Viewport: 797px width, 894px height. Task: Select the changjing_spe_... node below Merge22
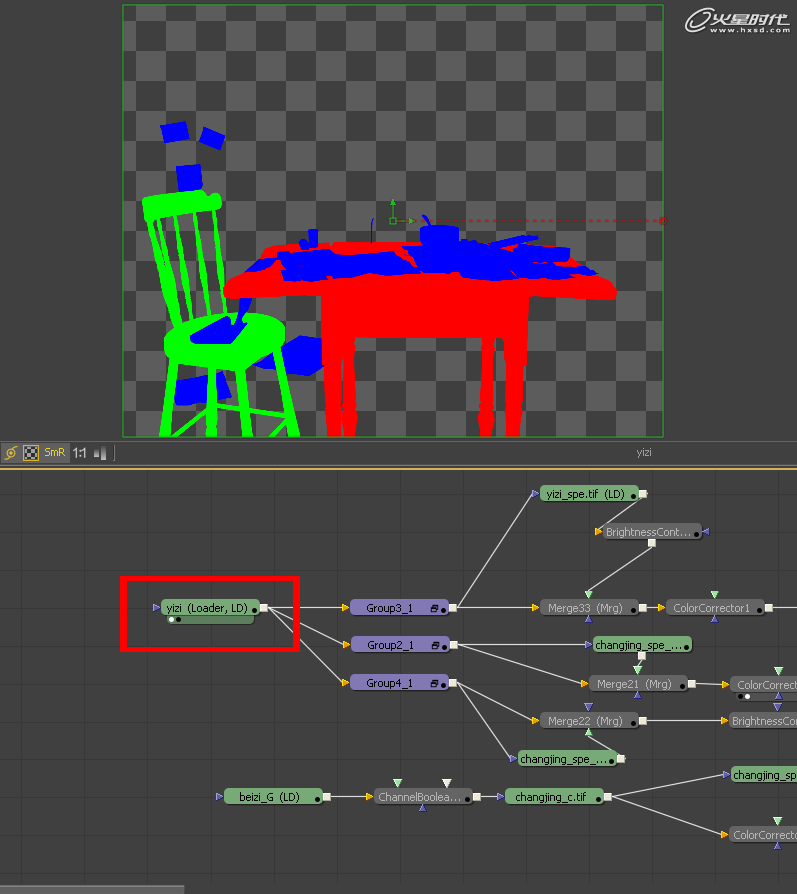pyautogui.click(x=567, y=759)
